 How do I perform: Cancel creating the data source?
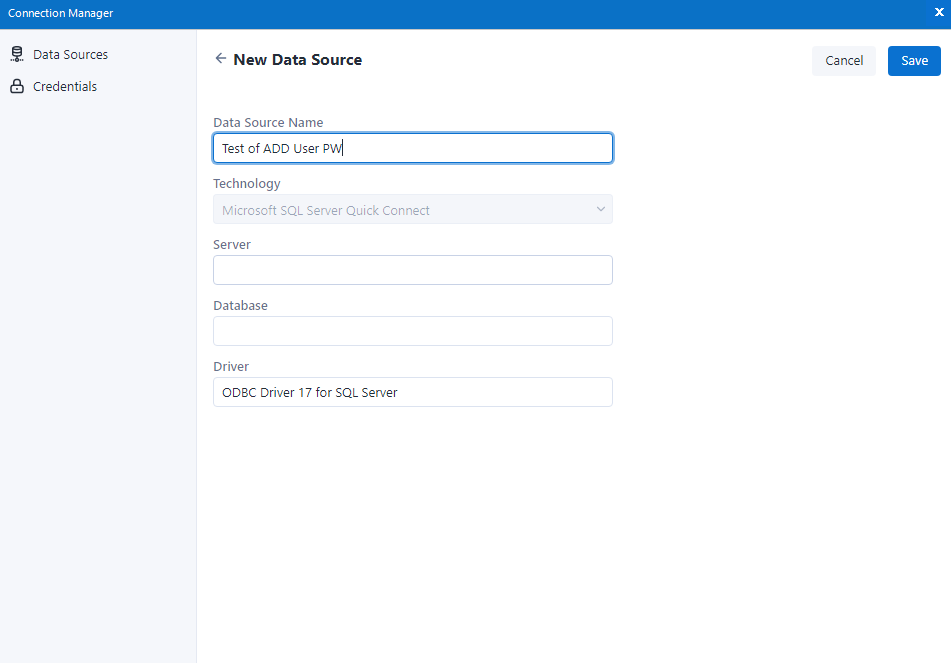point(843,60)
